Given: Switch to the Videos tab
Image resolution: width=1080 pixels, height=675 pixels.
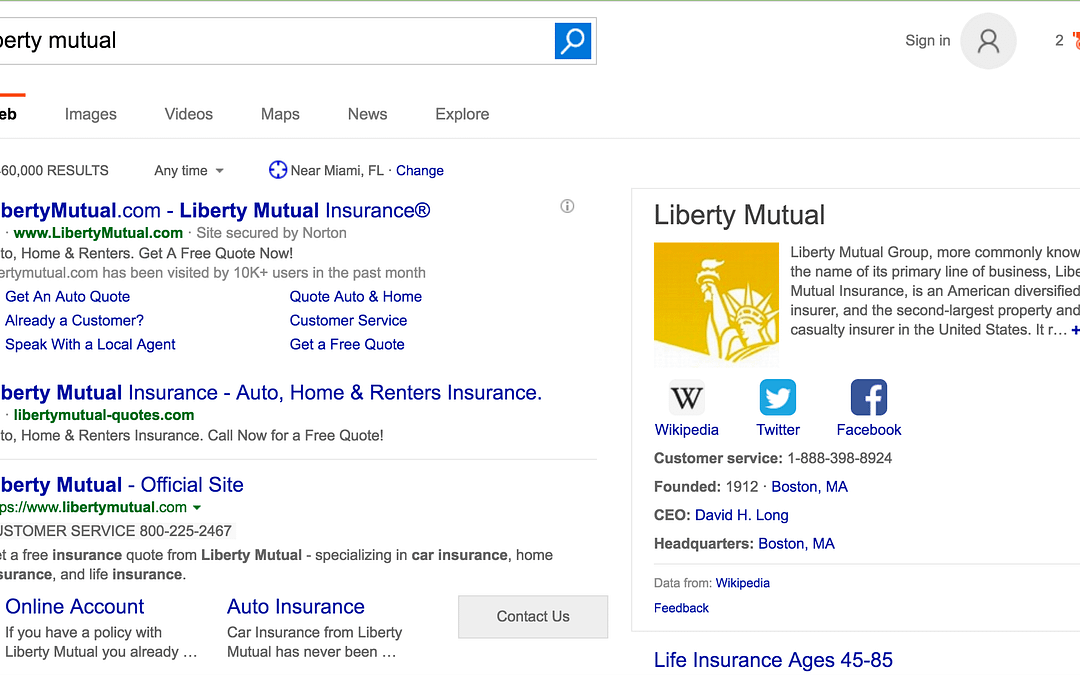Looking at the screenshot, I should pyautogui.click(x=189, y=114).
